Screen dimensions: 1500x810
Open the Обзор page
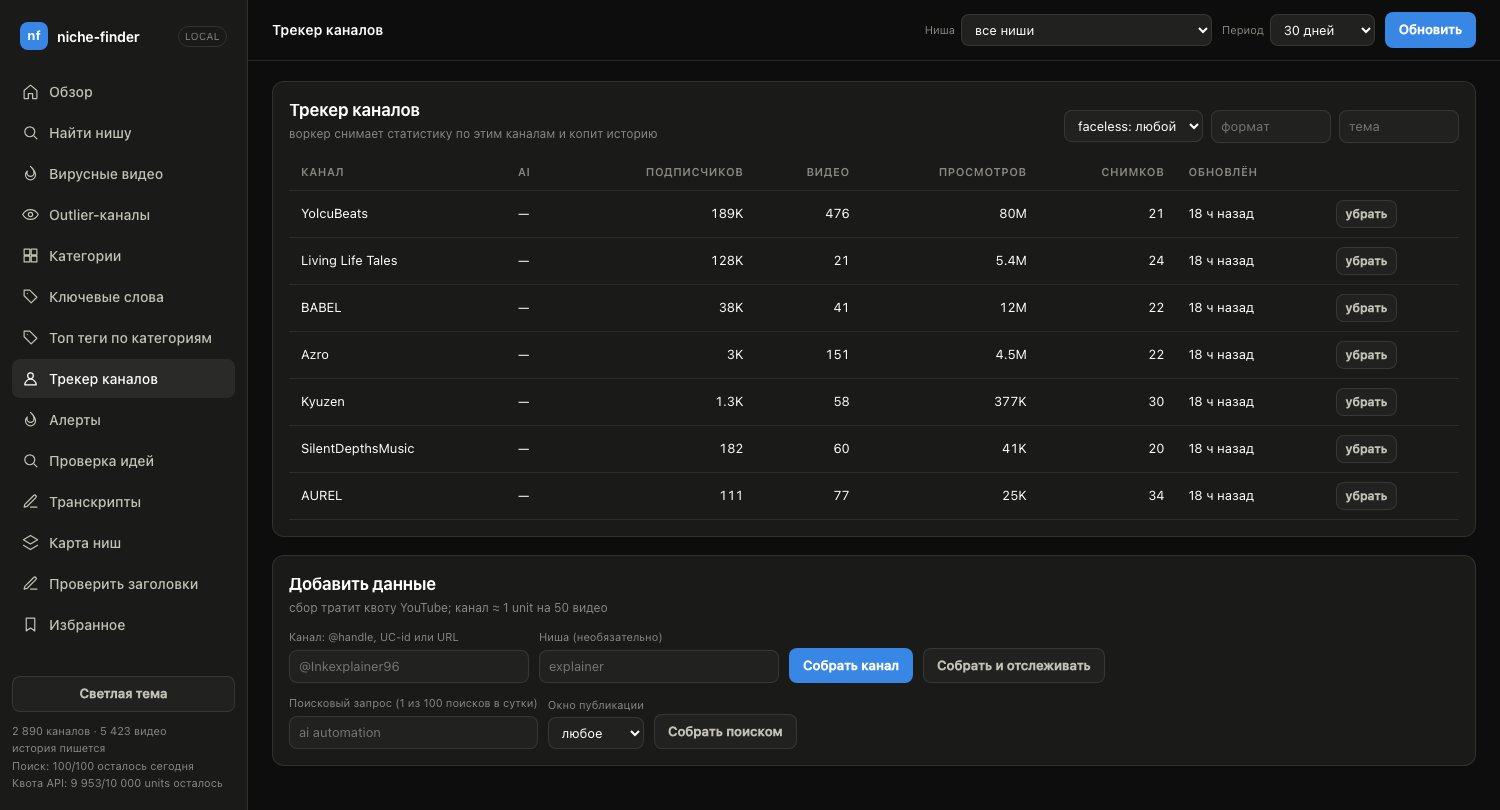tap(123, 92)
